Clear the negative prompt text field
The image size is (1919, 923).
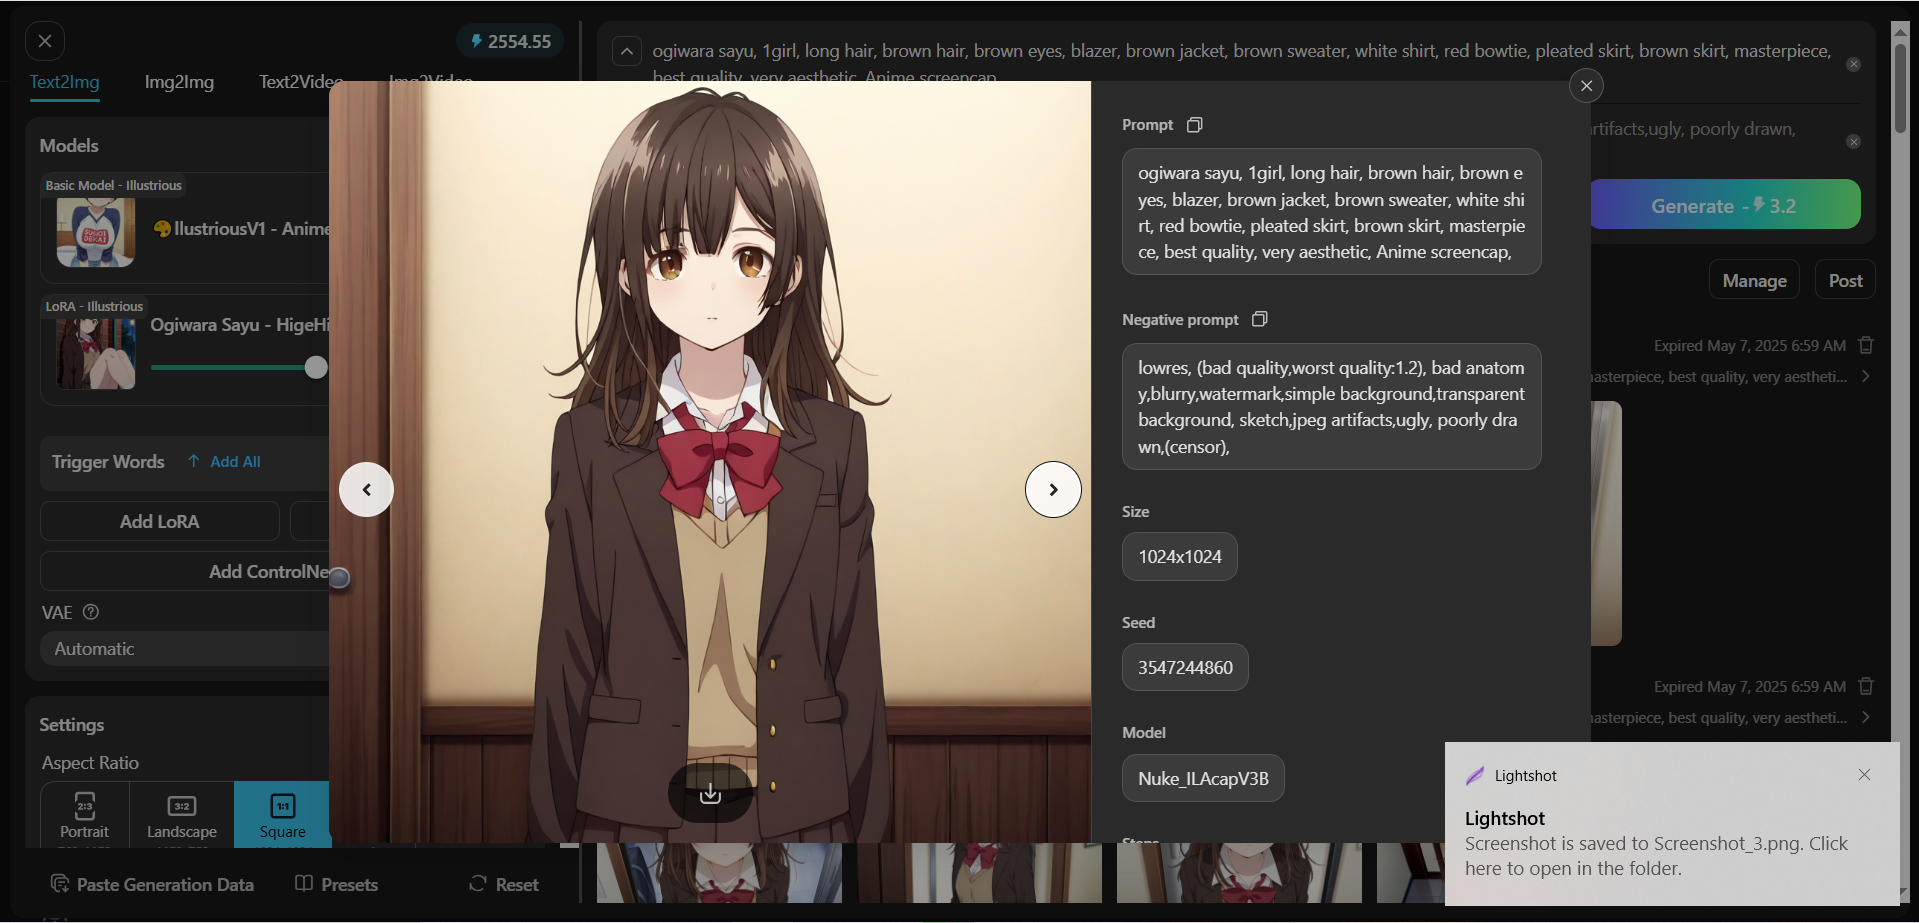pyautogui.click(x=1853, y=142)
